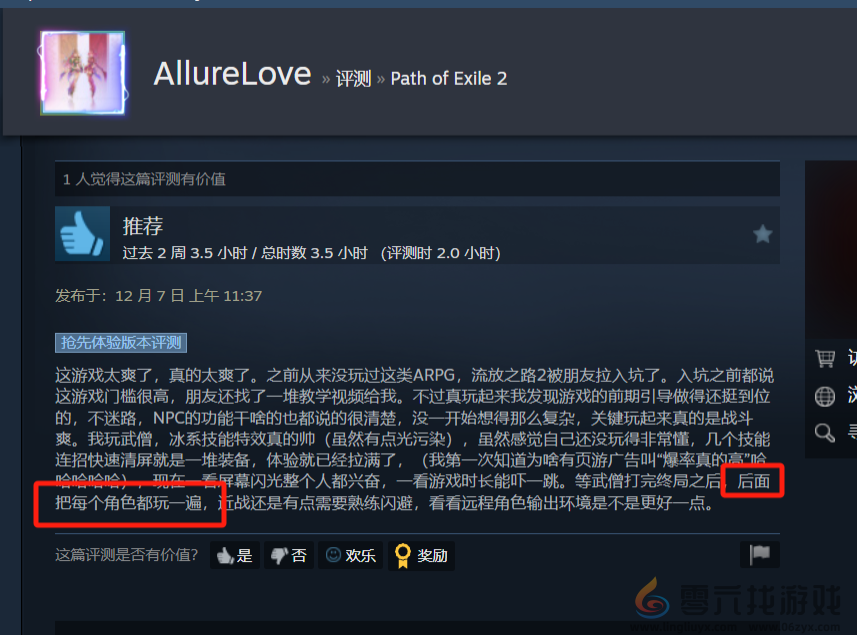Vote 否 to mark review unhelpful
This screenshot has height=635, width=857.
point(289,556)
